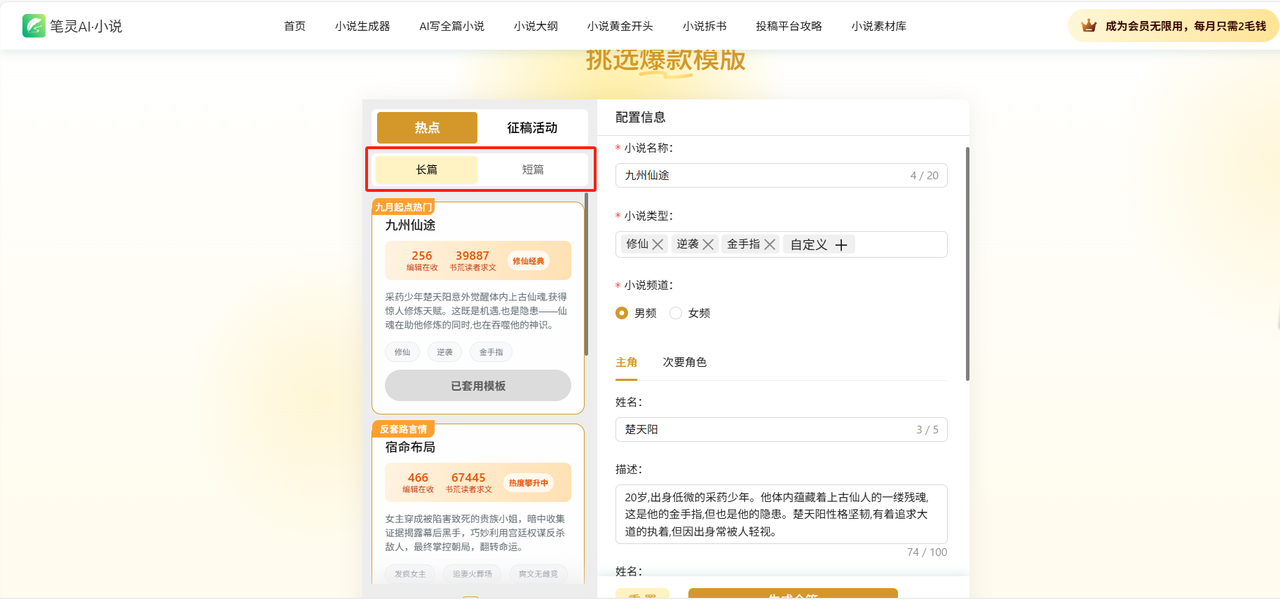Switch to the 次要角色 tab
Screen dimensions: 1280x600
[x=685, y=362]
